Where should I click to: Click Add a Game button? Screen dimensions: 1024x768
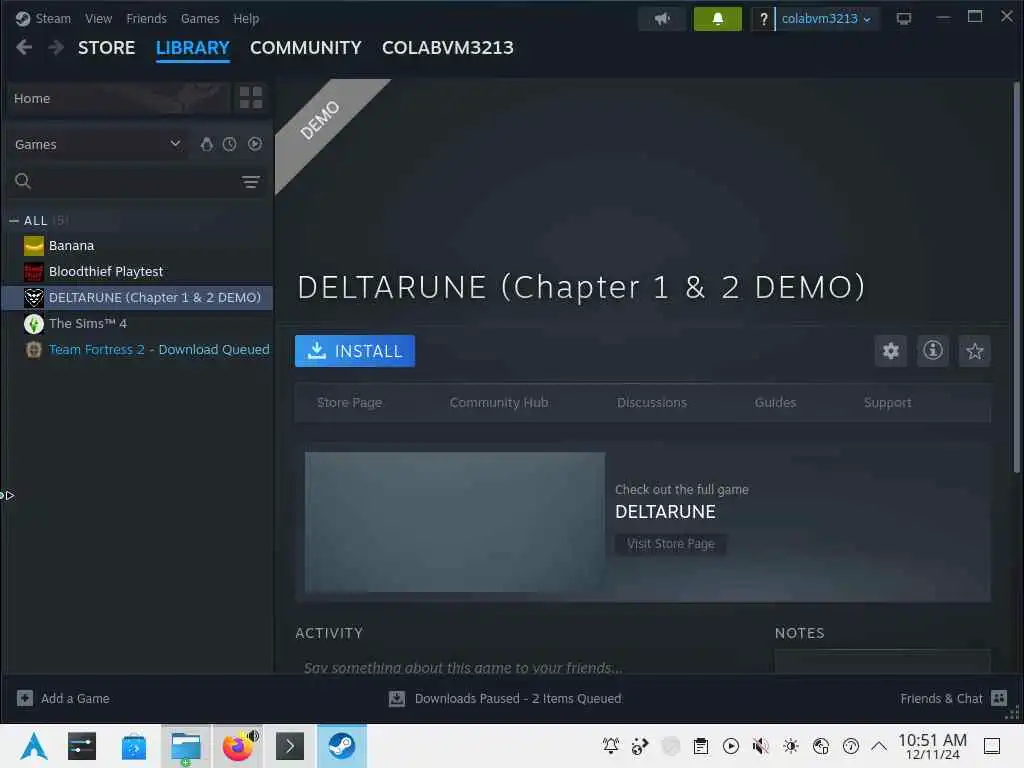[x=63, y=698]
